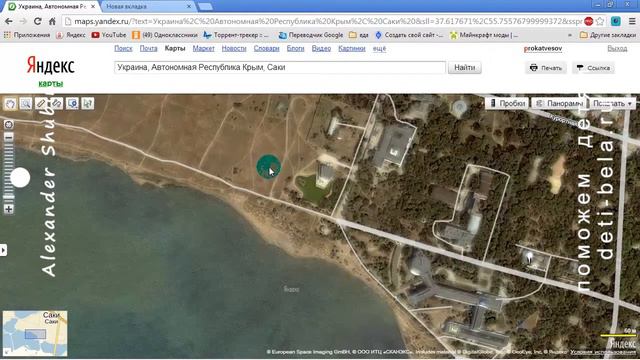
Task: Expand the left side panel arrow
Action: pos(3,250)
